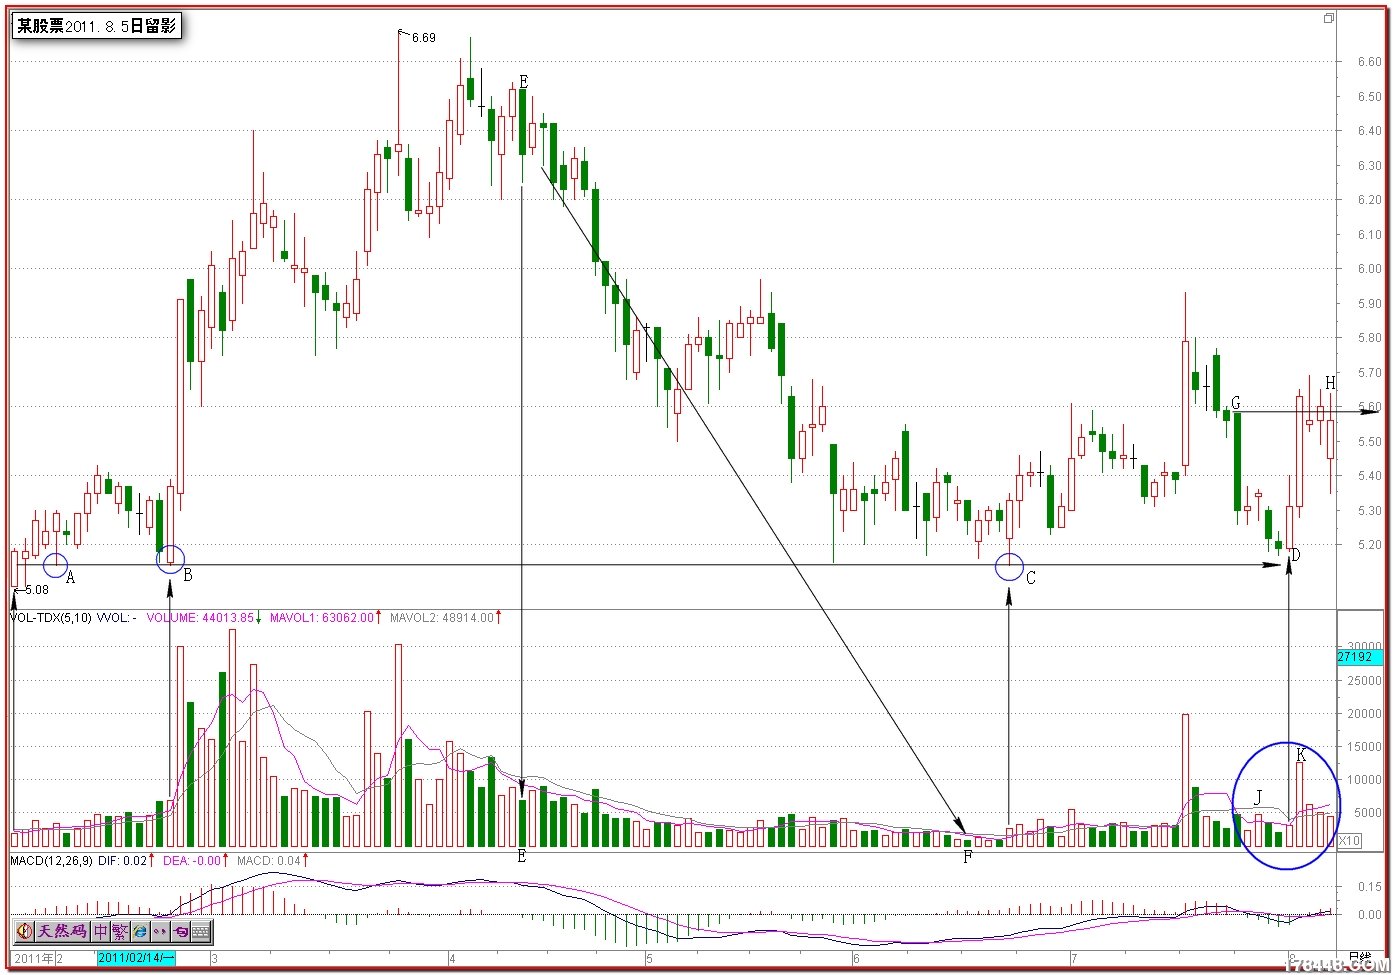Click the 5.08 low price label

click(x=36, y=590)
